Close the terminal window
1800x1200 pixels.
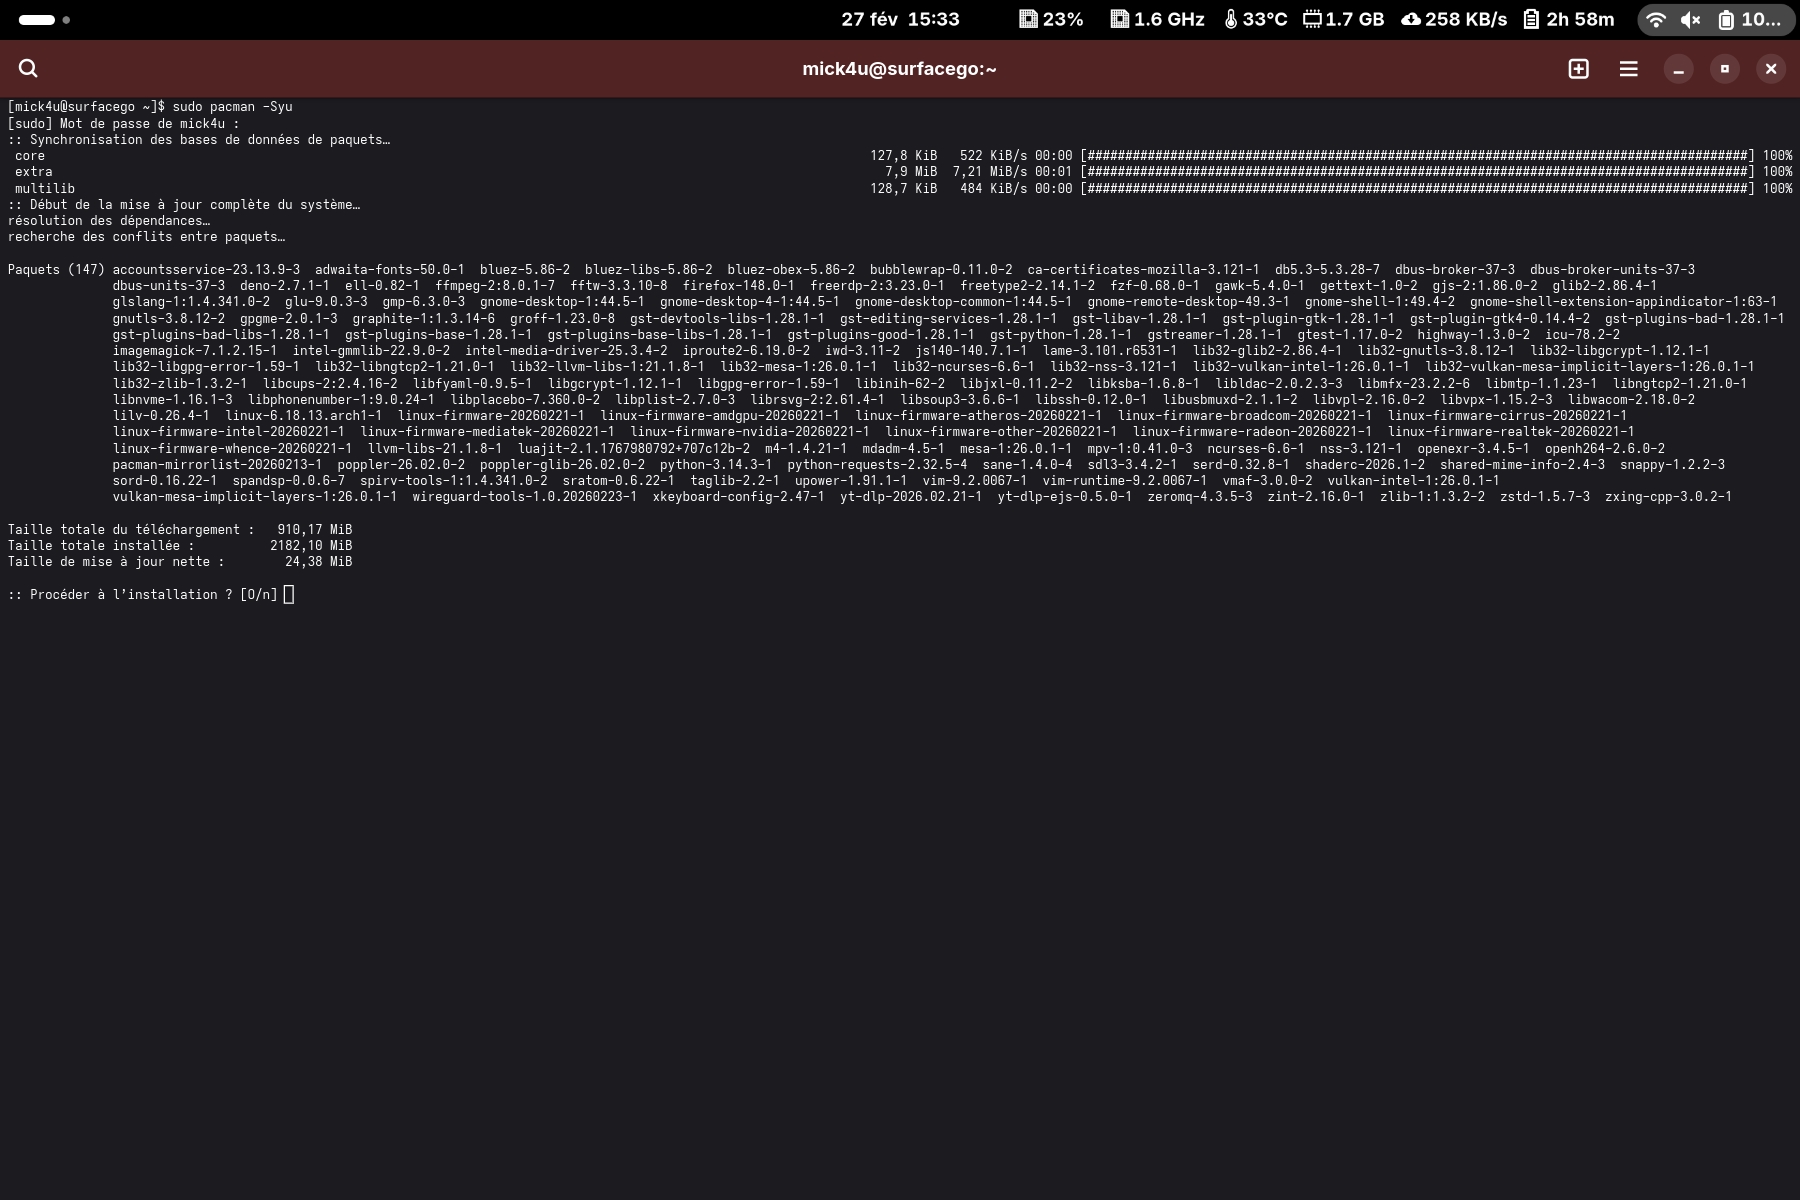(x=1770, y=68)
